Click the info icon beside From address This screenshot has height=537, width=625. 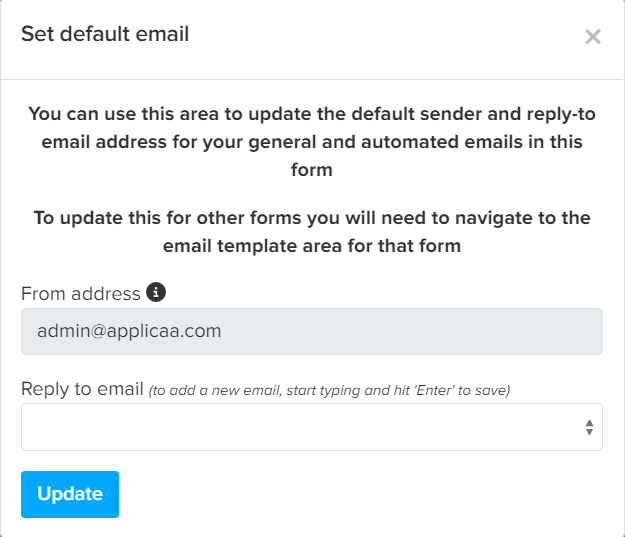(x=156, y=292)
